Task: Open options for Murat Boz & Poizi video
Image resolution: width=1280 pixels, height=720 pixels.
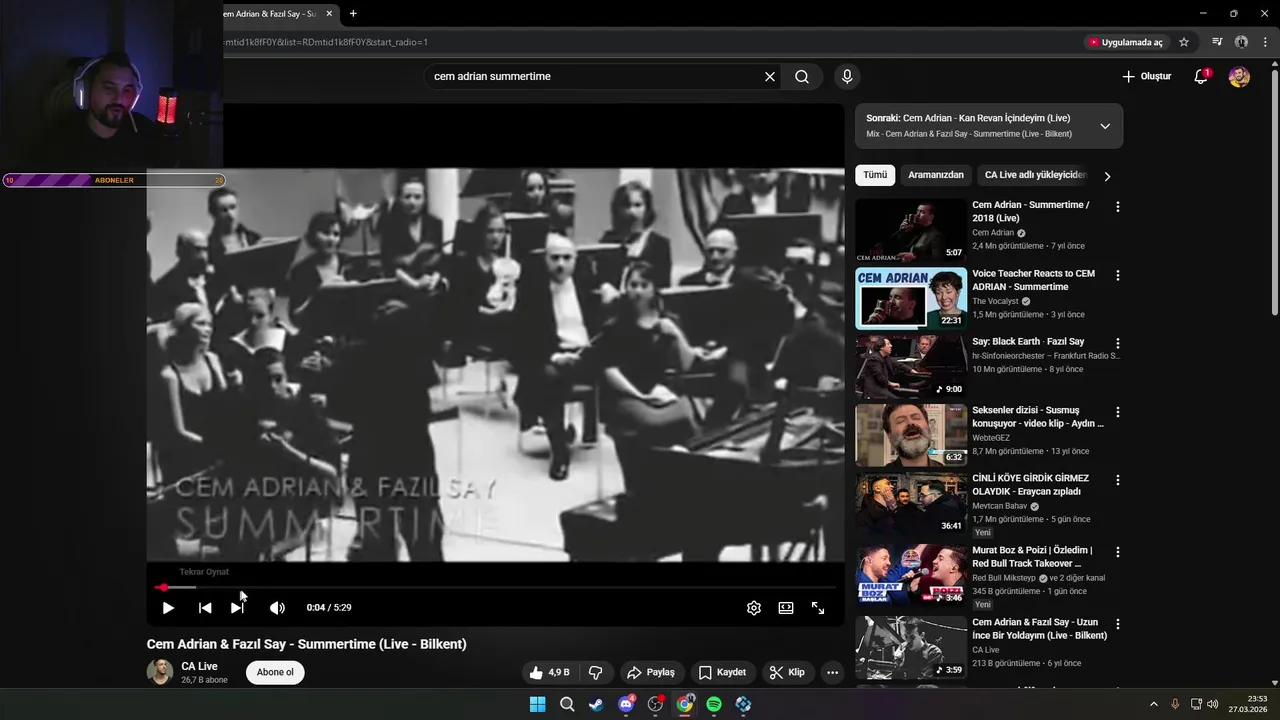Action: tap(1118, 552)
